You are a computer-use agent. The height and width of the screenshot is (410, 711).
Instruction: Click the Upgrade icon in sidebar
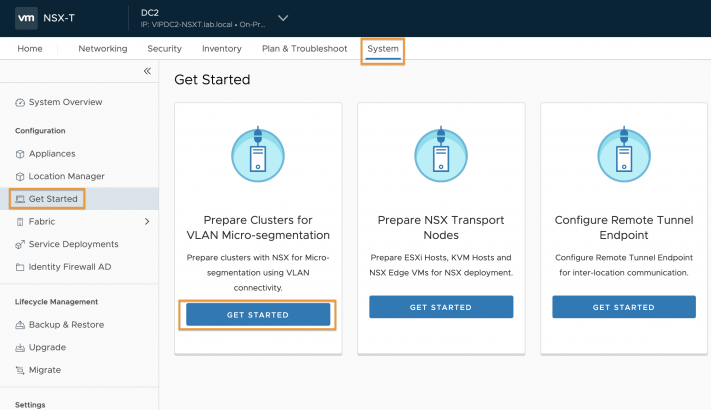point(20,347)
